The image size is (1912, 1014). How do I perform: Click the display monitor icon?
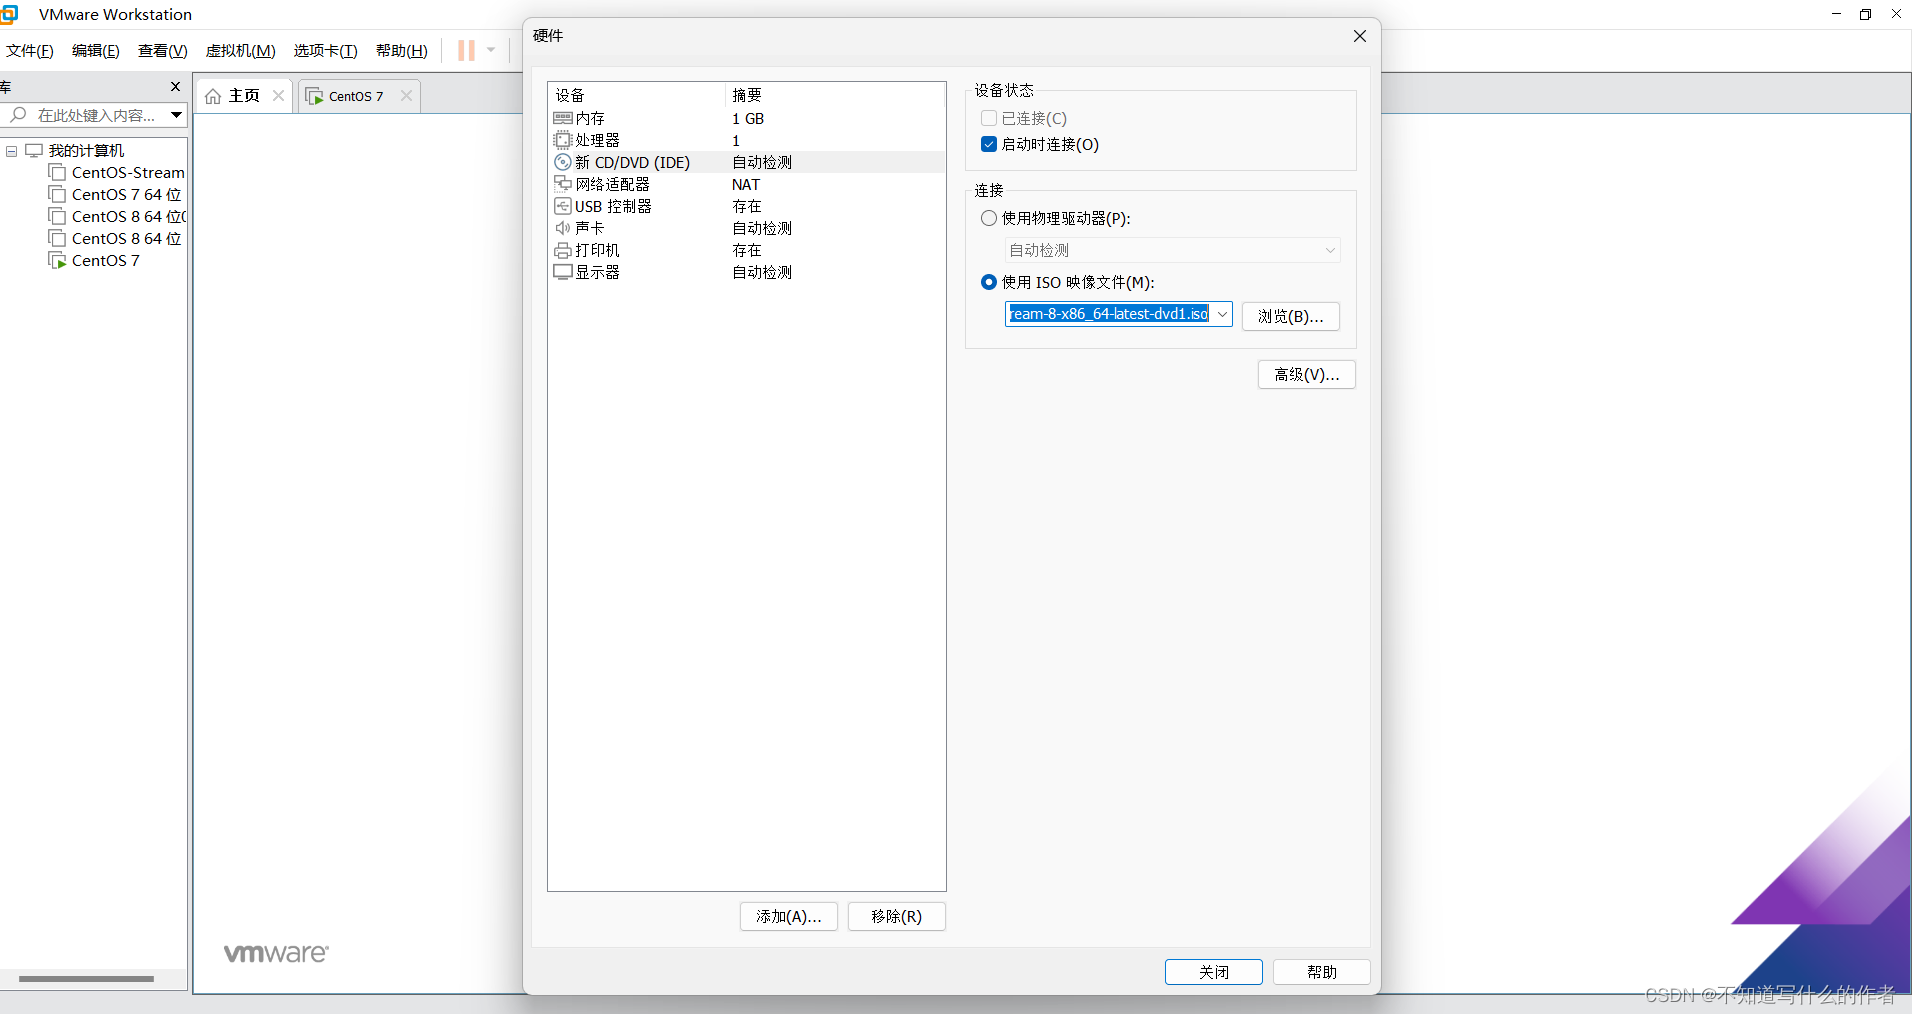(563, 272)
